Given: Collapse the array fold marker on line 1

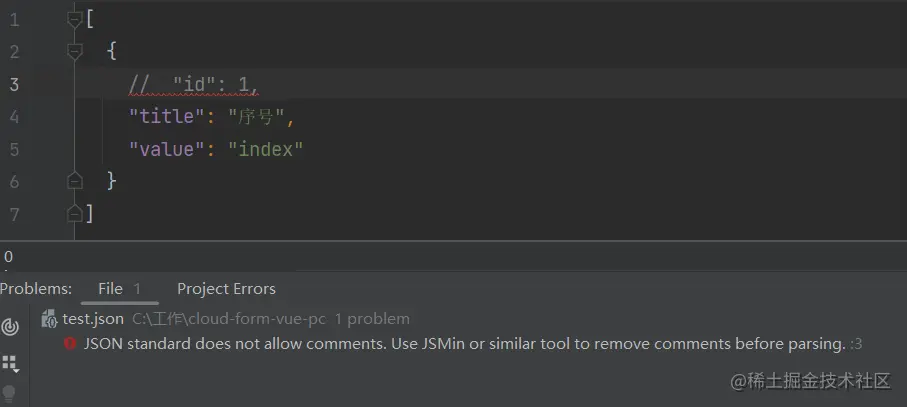Looking at the screenshot, I should click(x=75, y=20).
